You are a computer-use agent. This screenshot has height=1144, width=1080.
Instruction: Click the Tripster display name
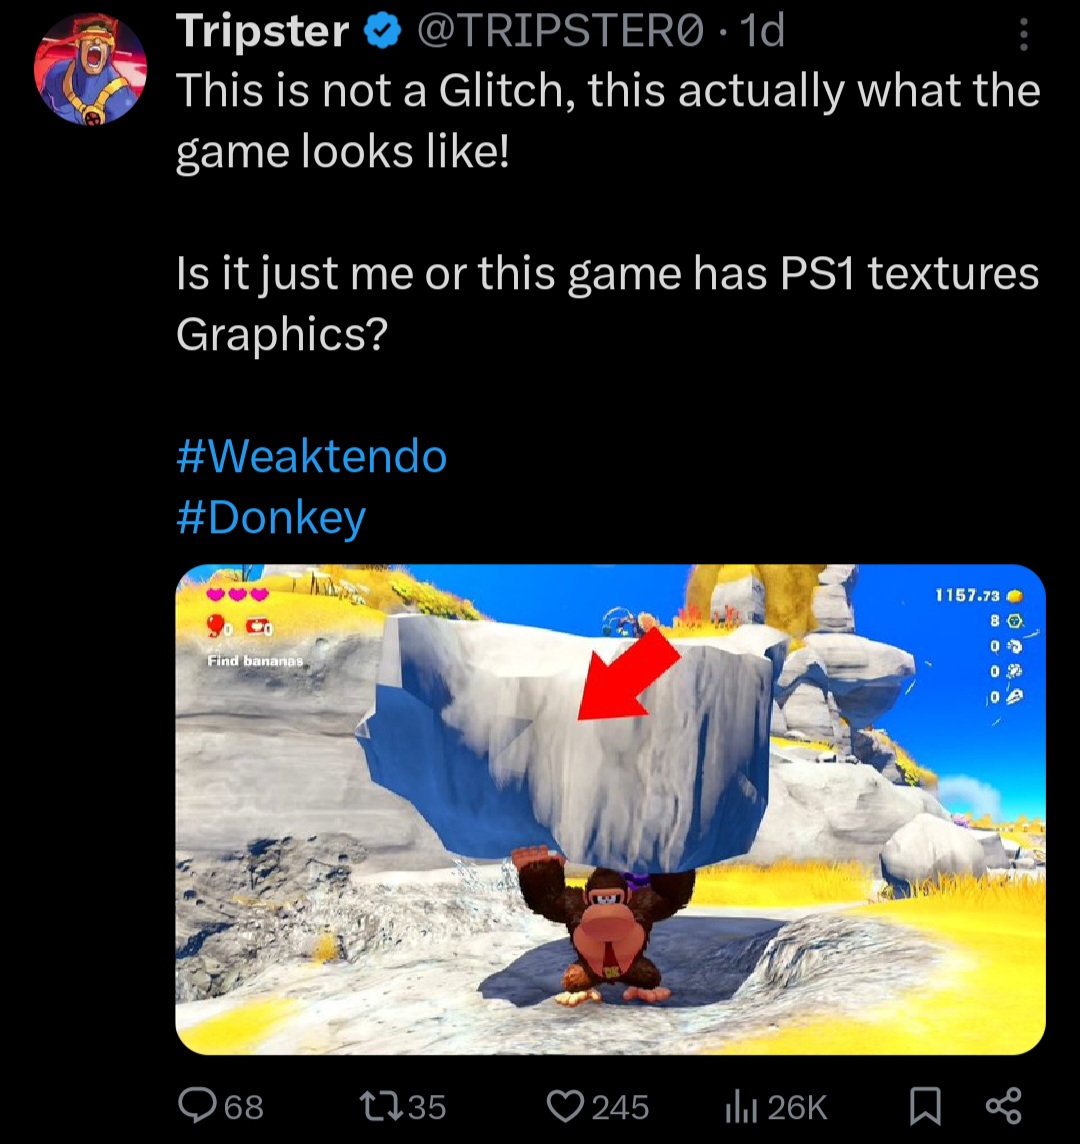pyautogui.click(x=263, y=31)
